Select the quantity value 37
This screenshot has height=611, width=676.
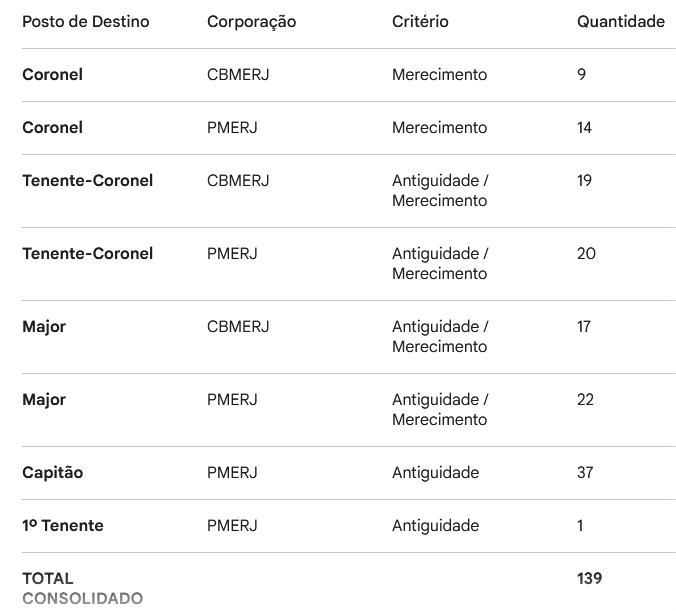point(586,472)
